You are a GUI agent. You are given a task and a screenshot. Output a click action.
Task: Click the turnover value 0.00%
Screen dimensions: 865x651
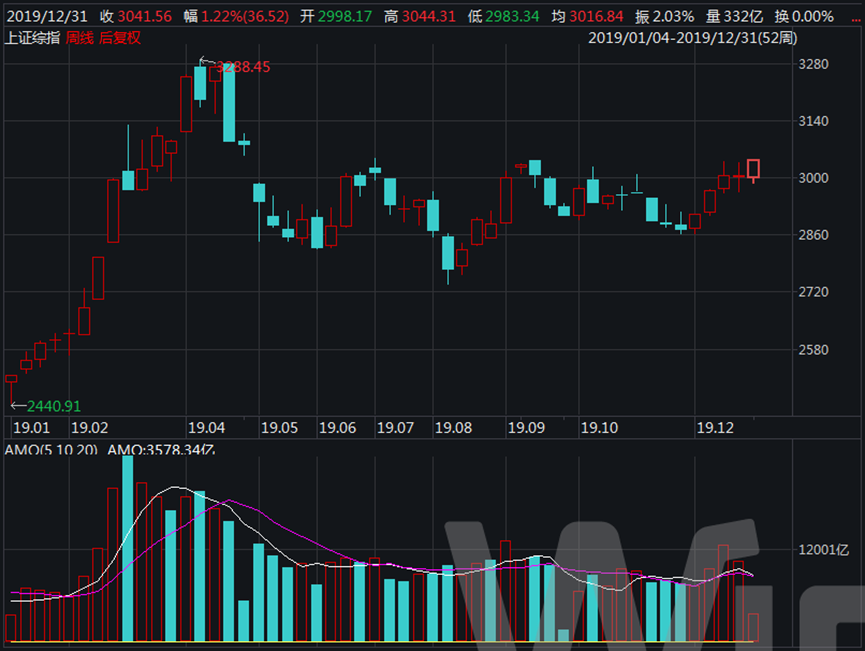[812, 17]
